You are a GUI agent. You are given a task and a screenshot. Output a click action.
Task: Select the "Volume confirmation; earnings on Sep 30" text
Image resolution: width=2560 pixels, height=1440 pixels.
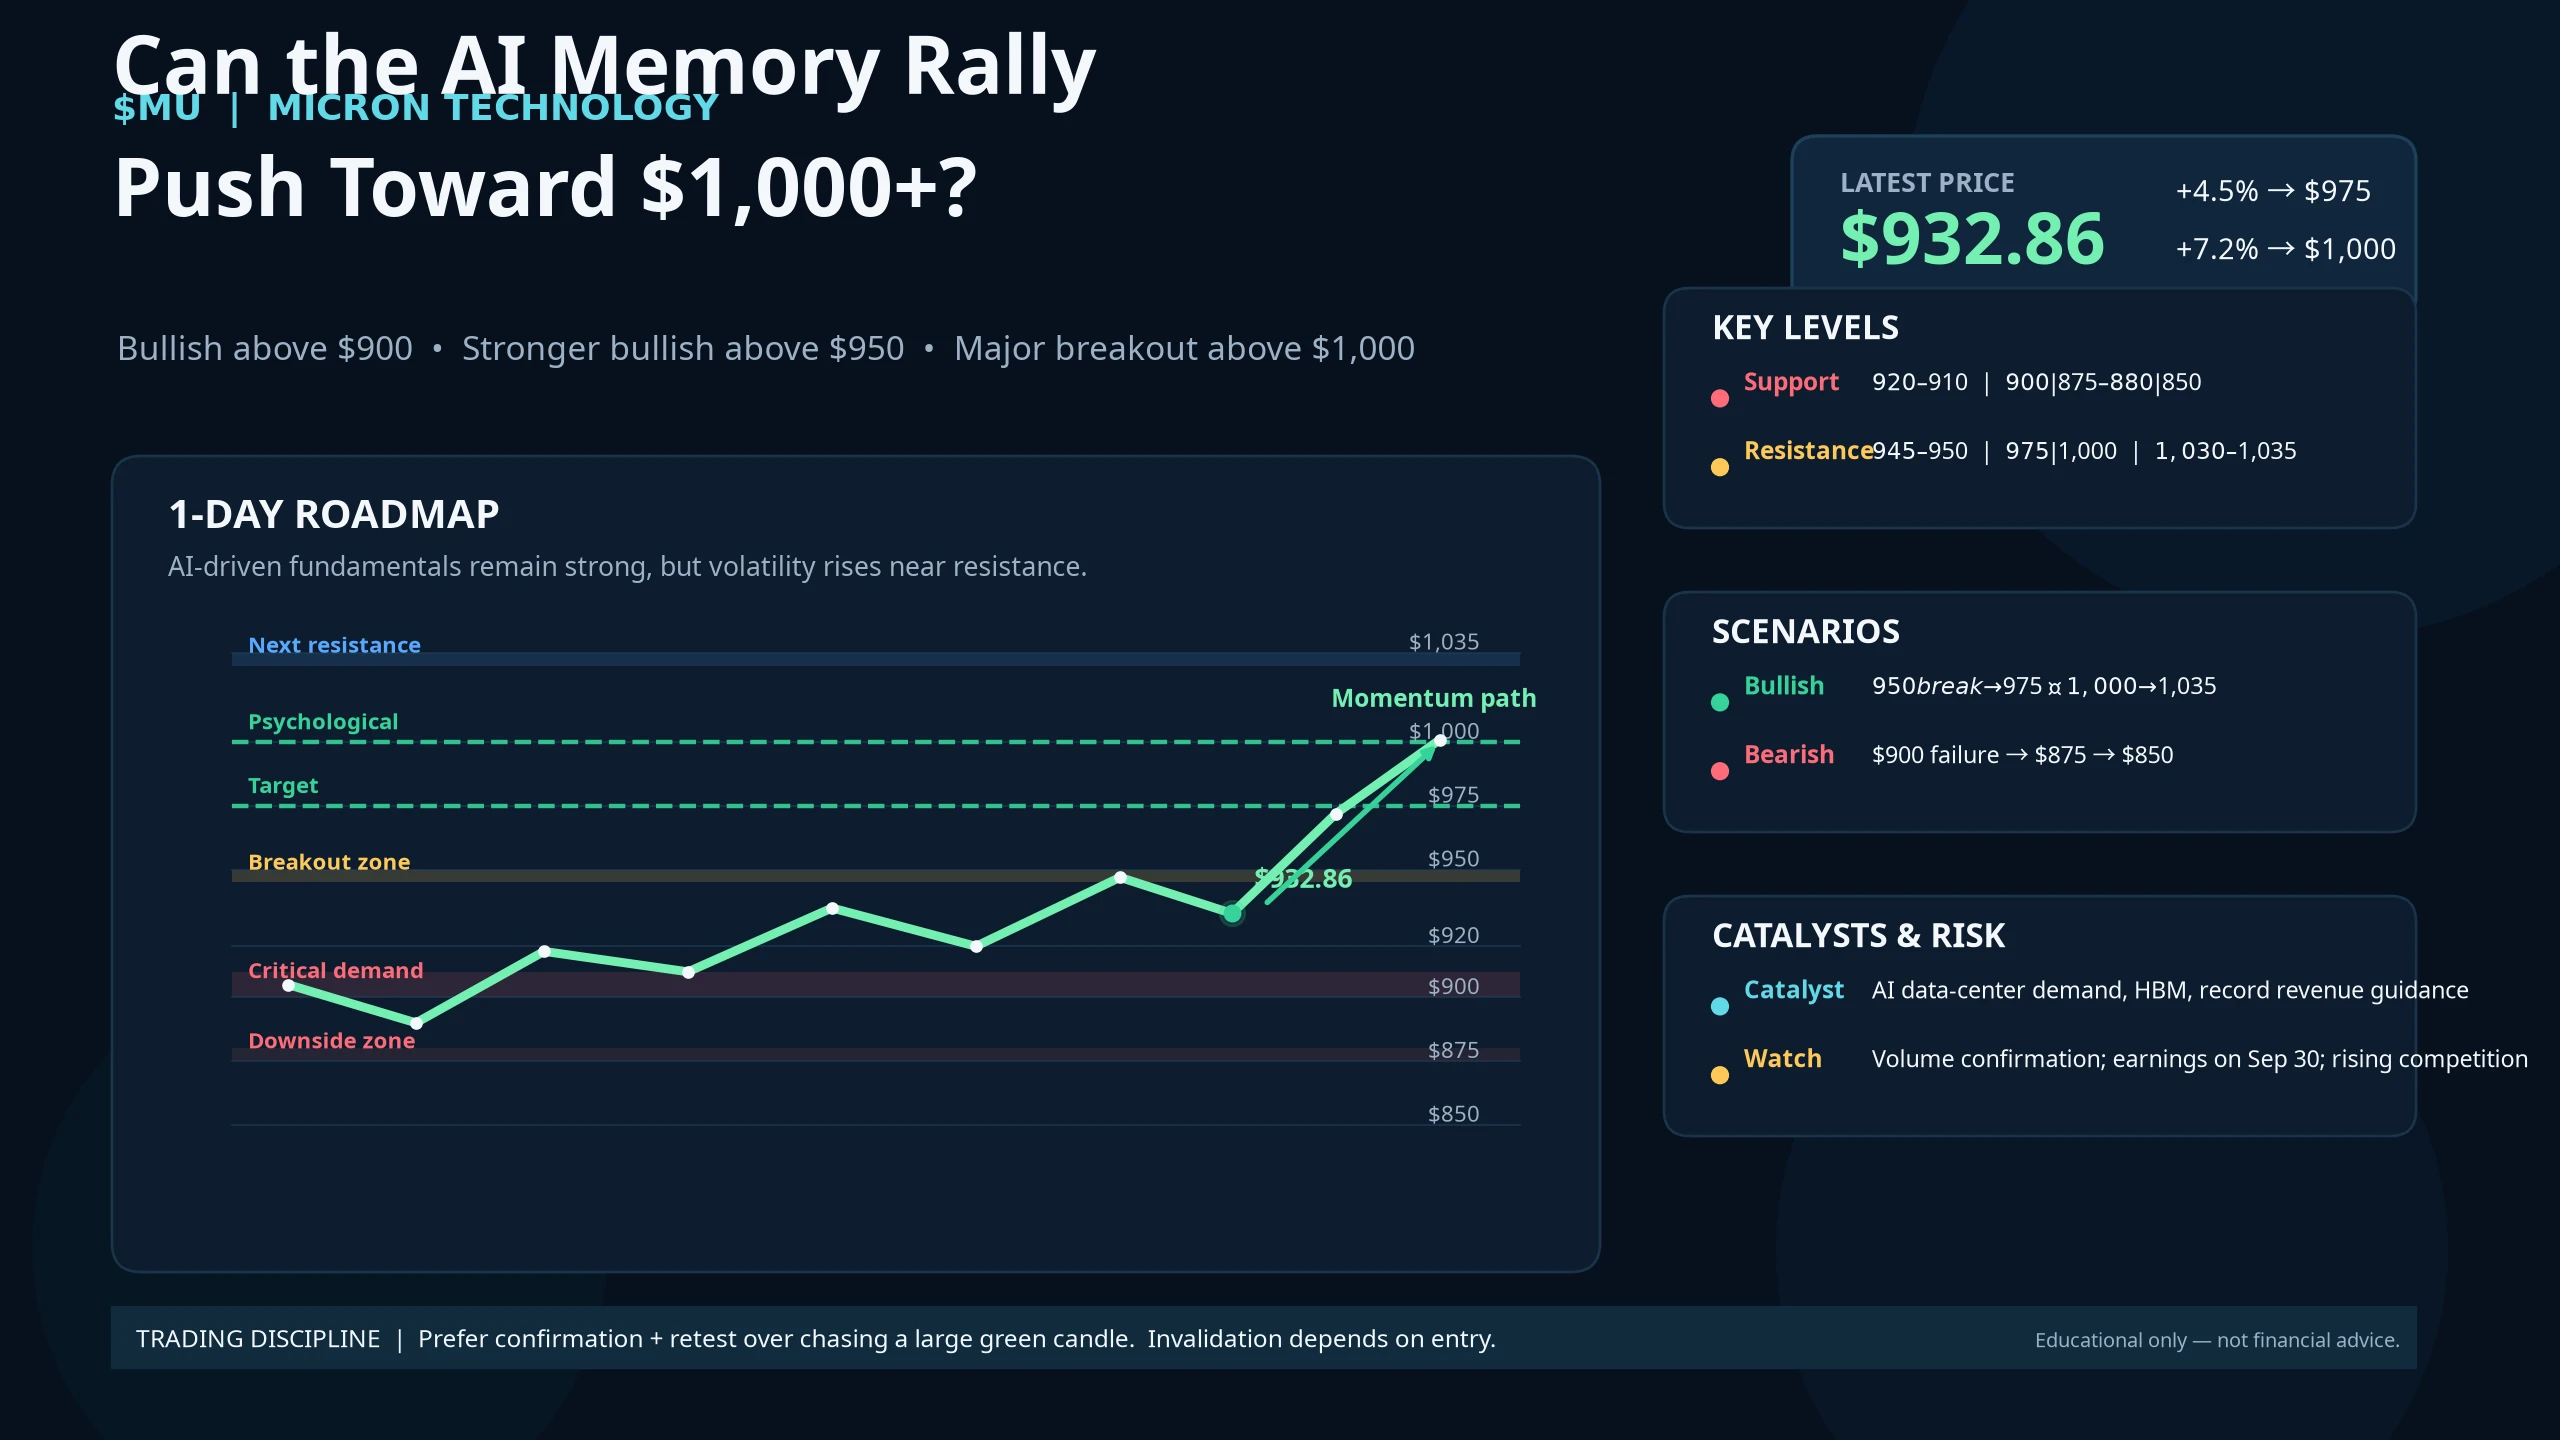coord(2200,1059)
